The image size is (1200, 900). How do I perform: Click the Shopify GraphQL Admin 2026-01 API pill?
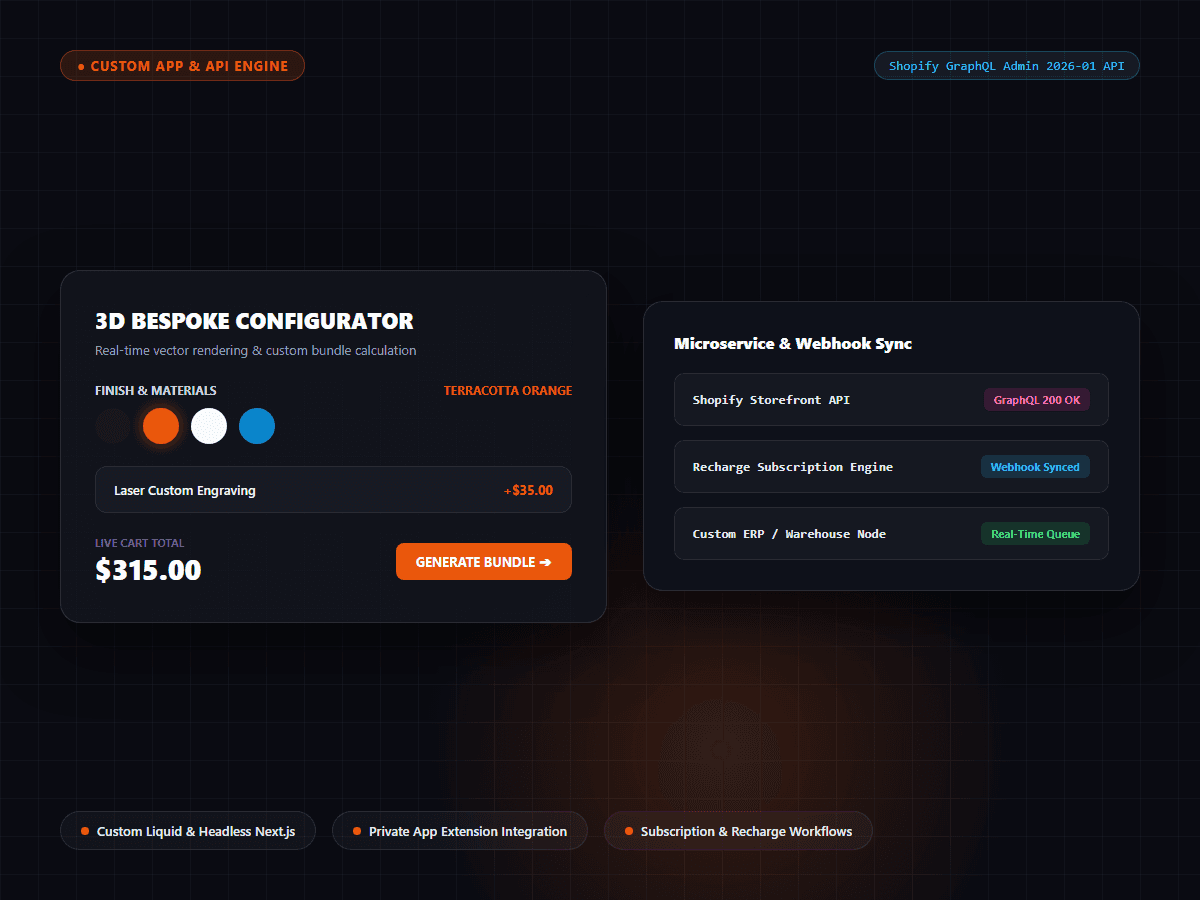click(1007, 66)
